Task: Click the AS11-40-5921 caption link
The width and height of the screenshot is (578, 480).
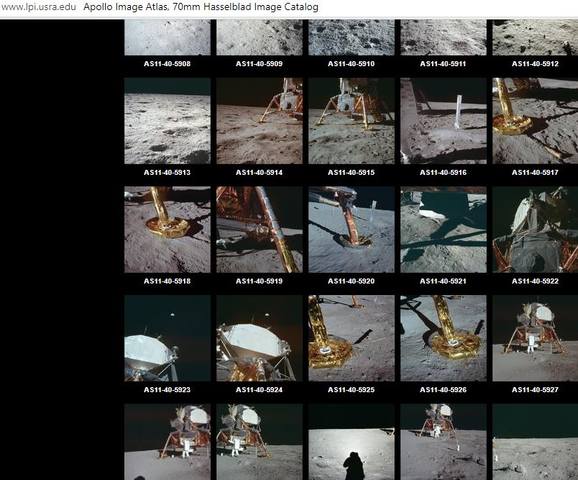Action: coord(443,281)
